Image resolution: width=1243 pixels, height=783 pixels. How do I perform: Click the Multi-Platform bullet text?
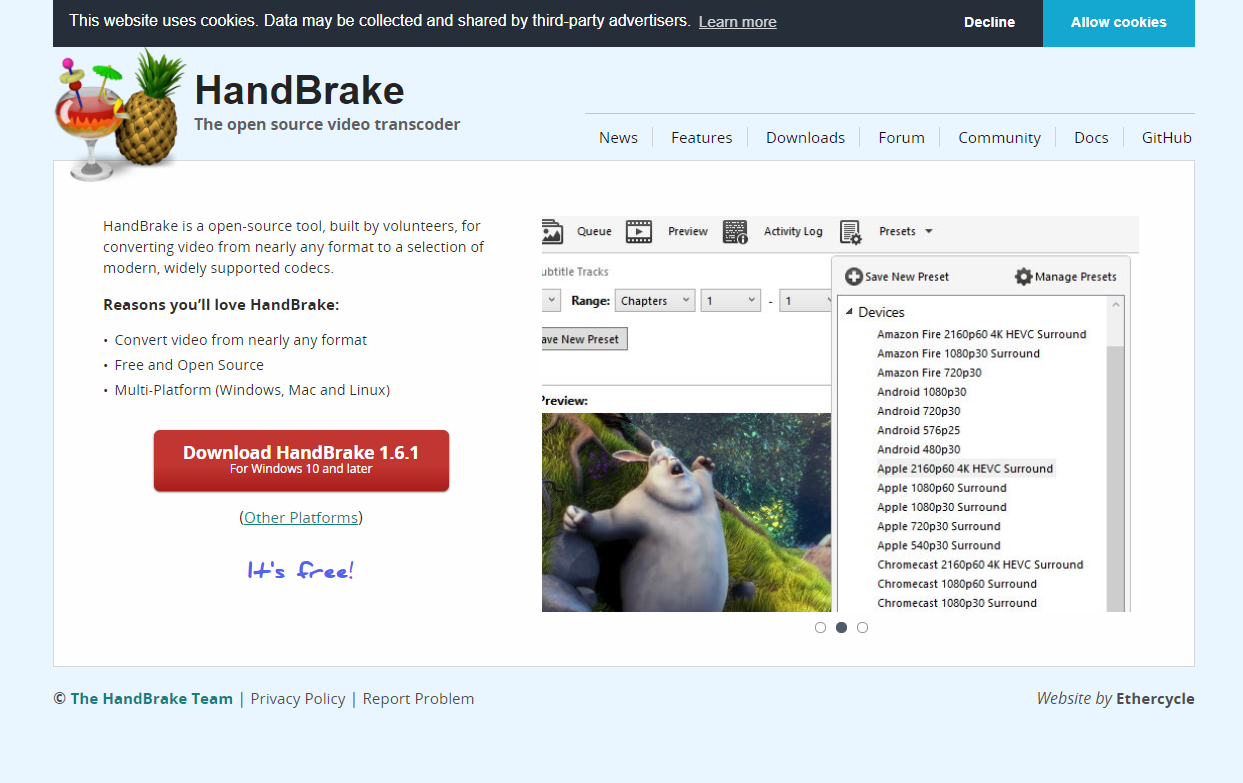(252, 390)
